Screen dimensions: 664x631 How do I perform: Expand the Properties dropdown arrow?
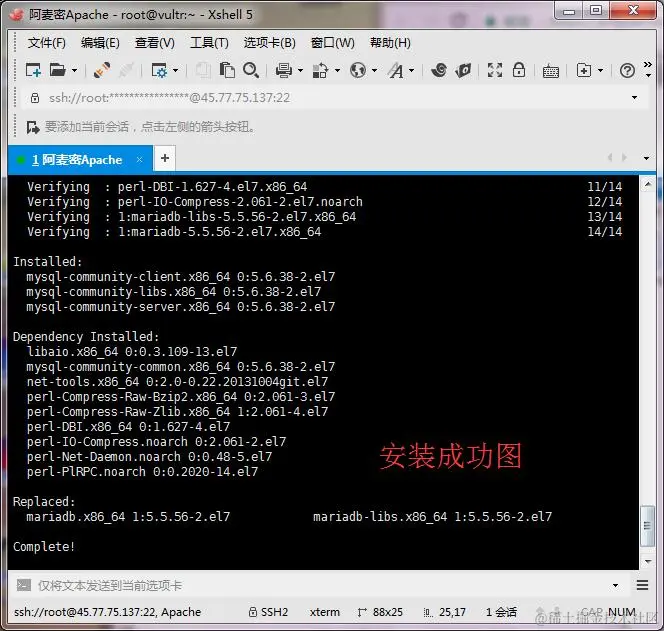click(175, 70)
